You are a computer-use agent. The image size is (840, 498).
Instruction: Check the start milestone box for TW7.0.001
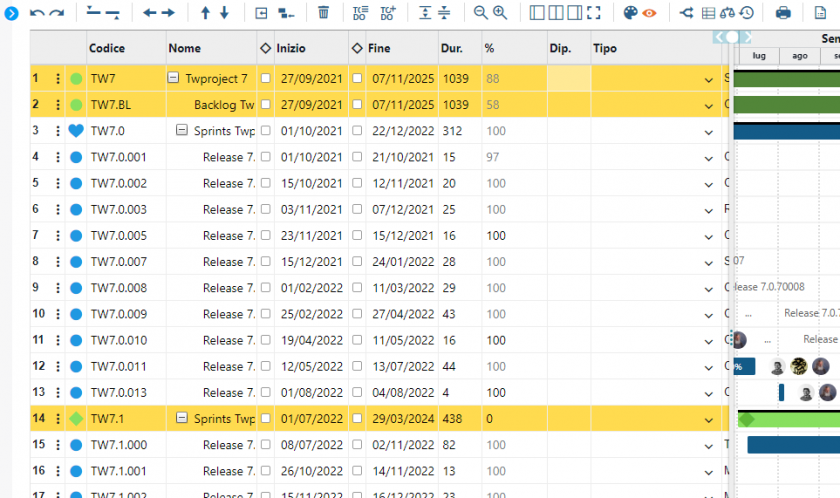(x=266, y=157)
